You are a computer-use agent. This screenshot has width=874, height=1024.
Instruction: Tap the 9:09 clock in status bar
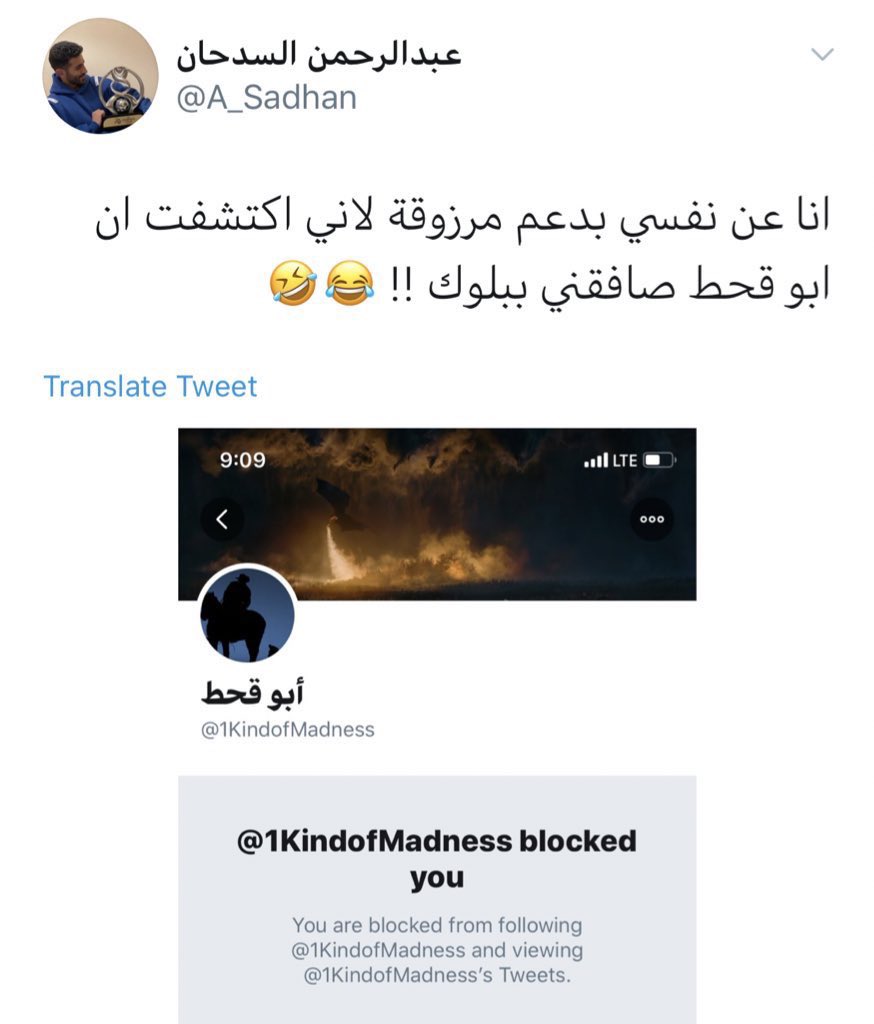click(242, 460)
